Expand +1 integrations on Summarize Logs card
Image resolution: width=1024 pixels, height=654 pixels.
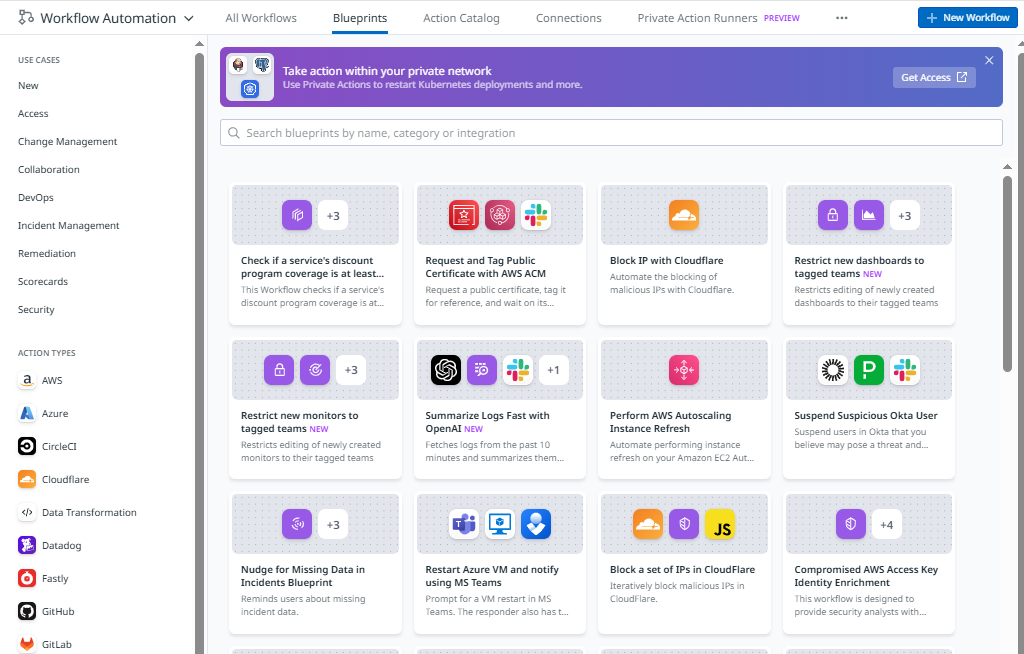pyautogui.click(x=553, y=370)
